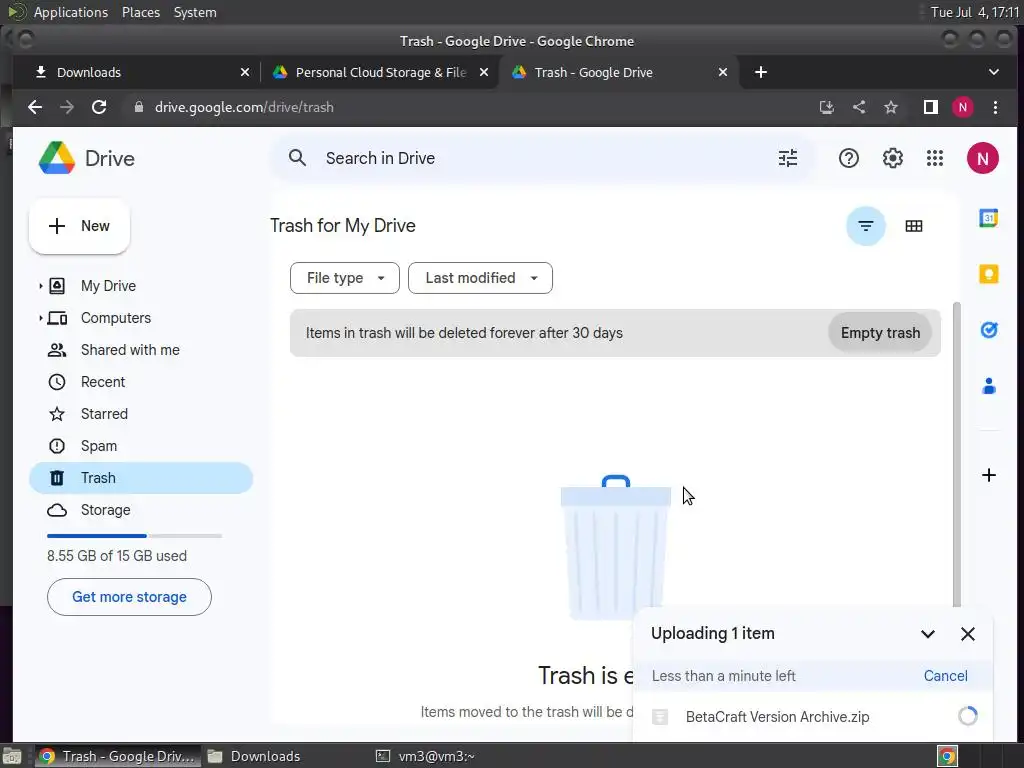The image size is (1024, 768).
Task: Click the upload progress spinner
Action: tap(967, 716)
